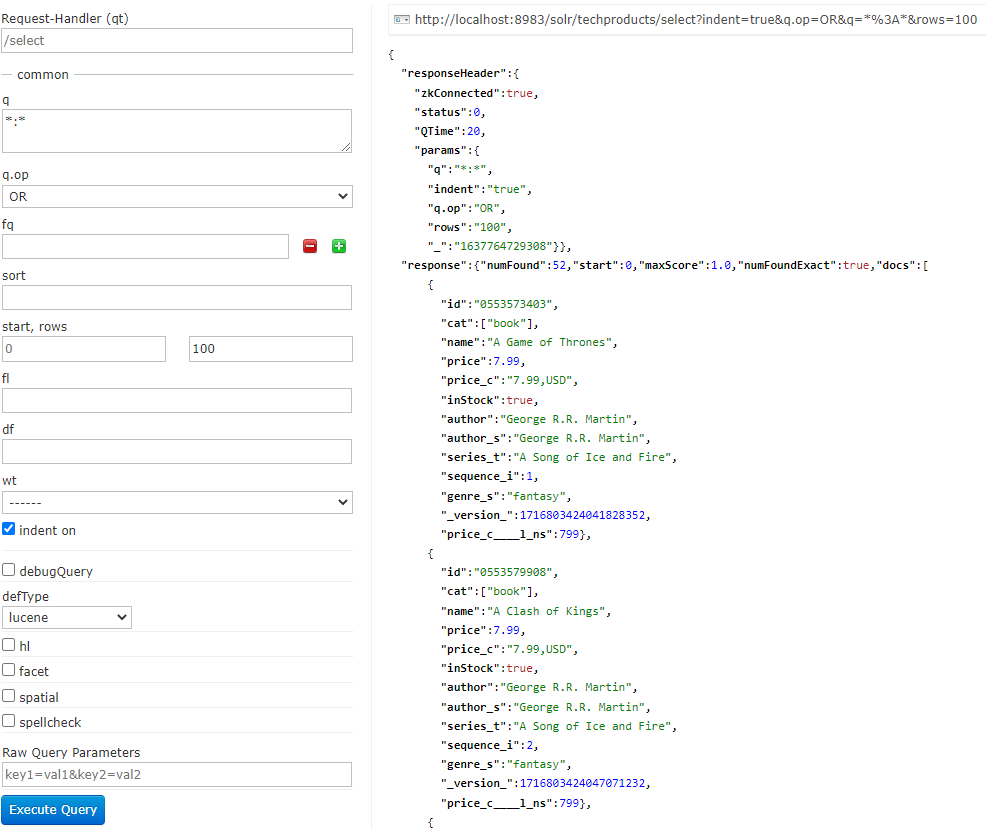Click the "zkConnected" true value
Screen dimensions: 986x830
519,93
